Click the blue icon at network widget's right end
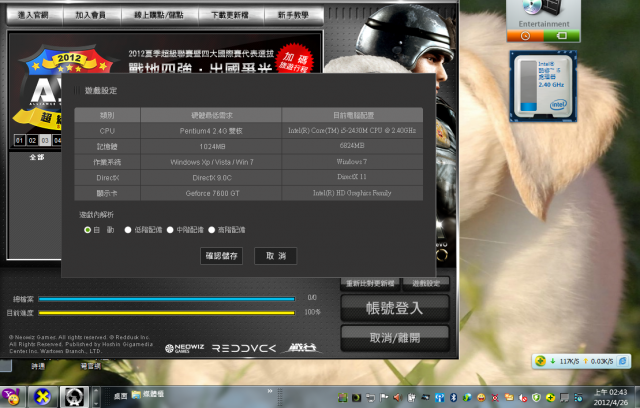Image resolution: width=640 pixels, height=408 pixels. click(x=622, y=361)
